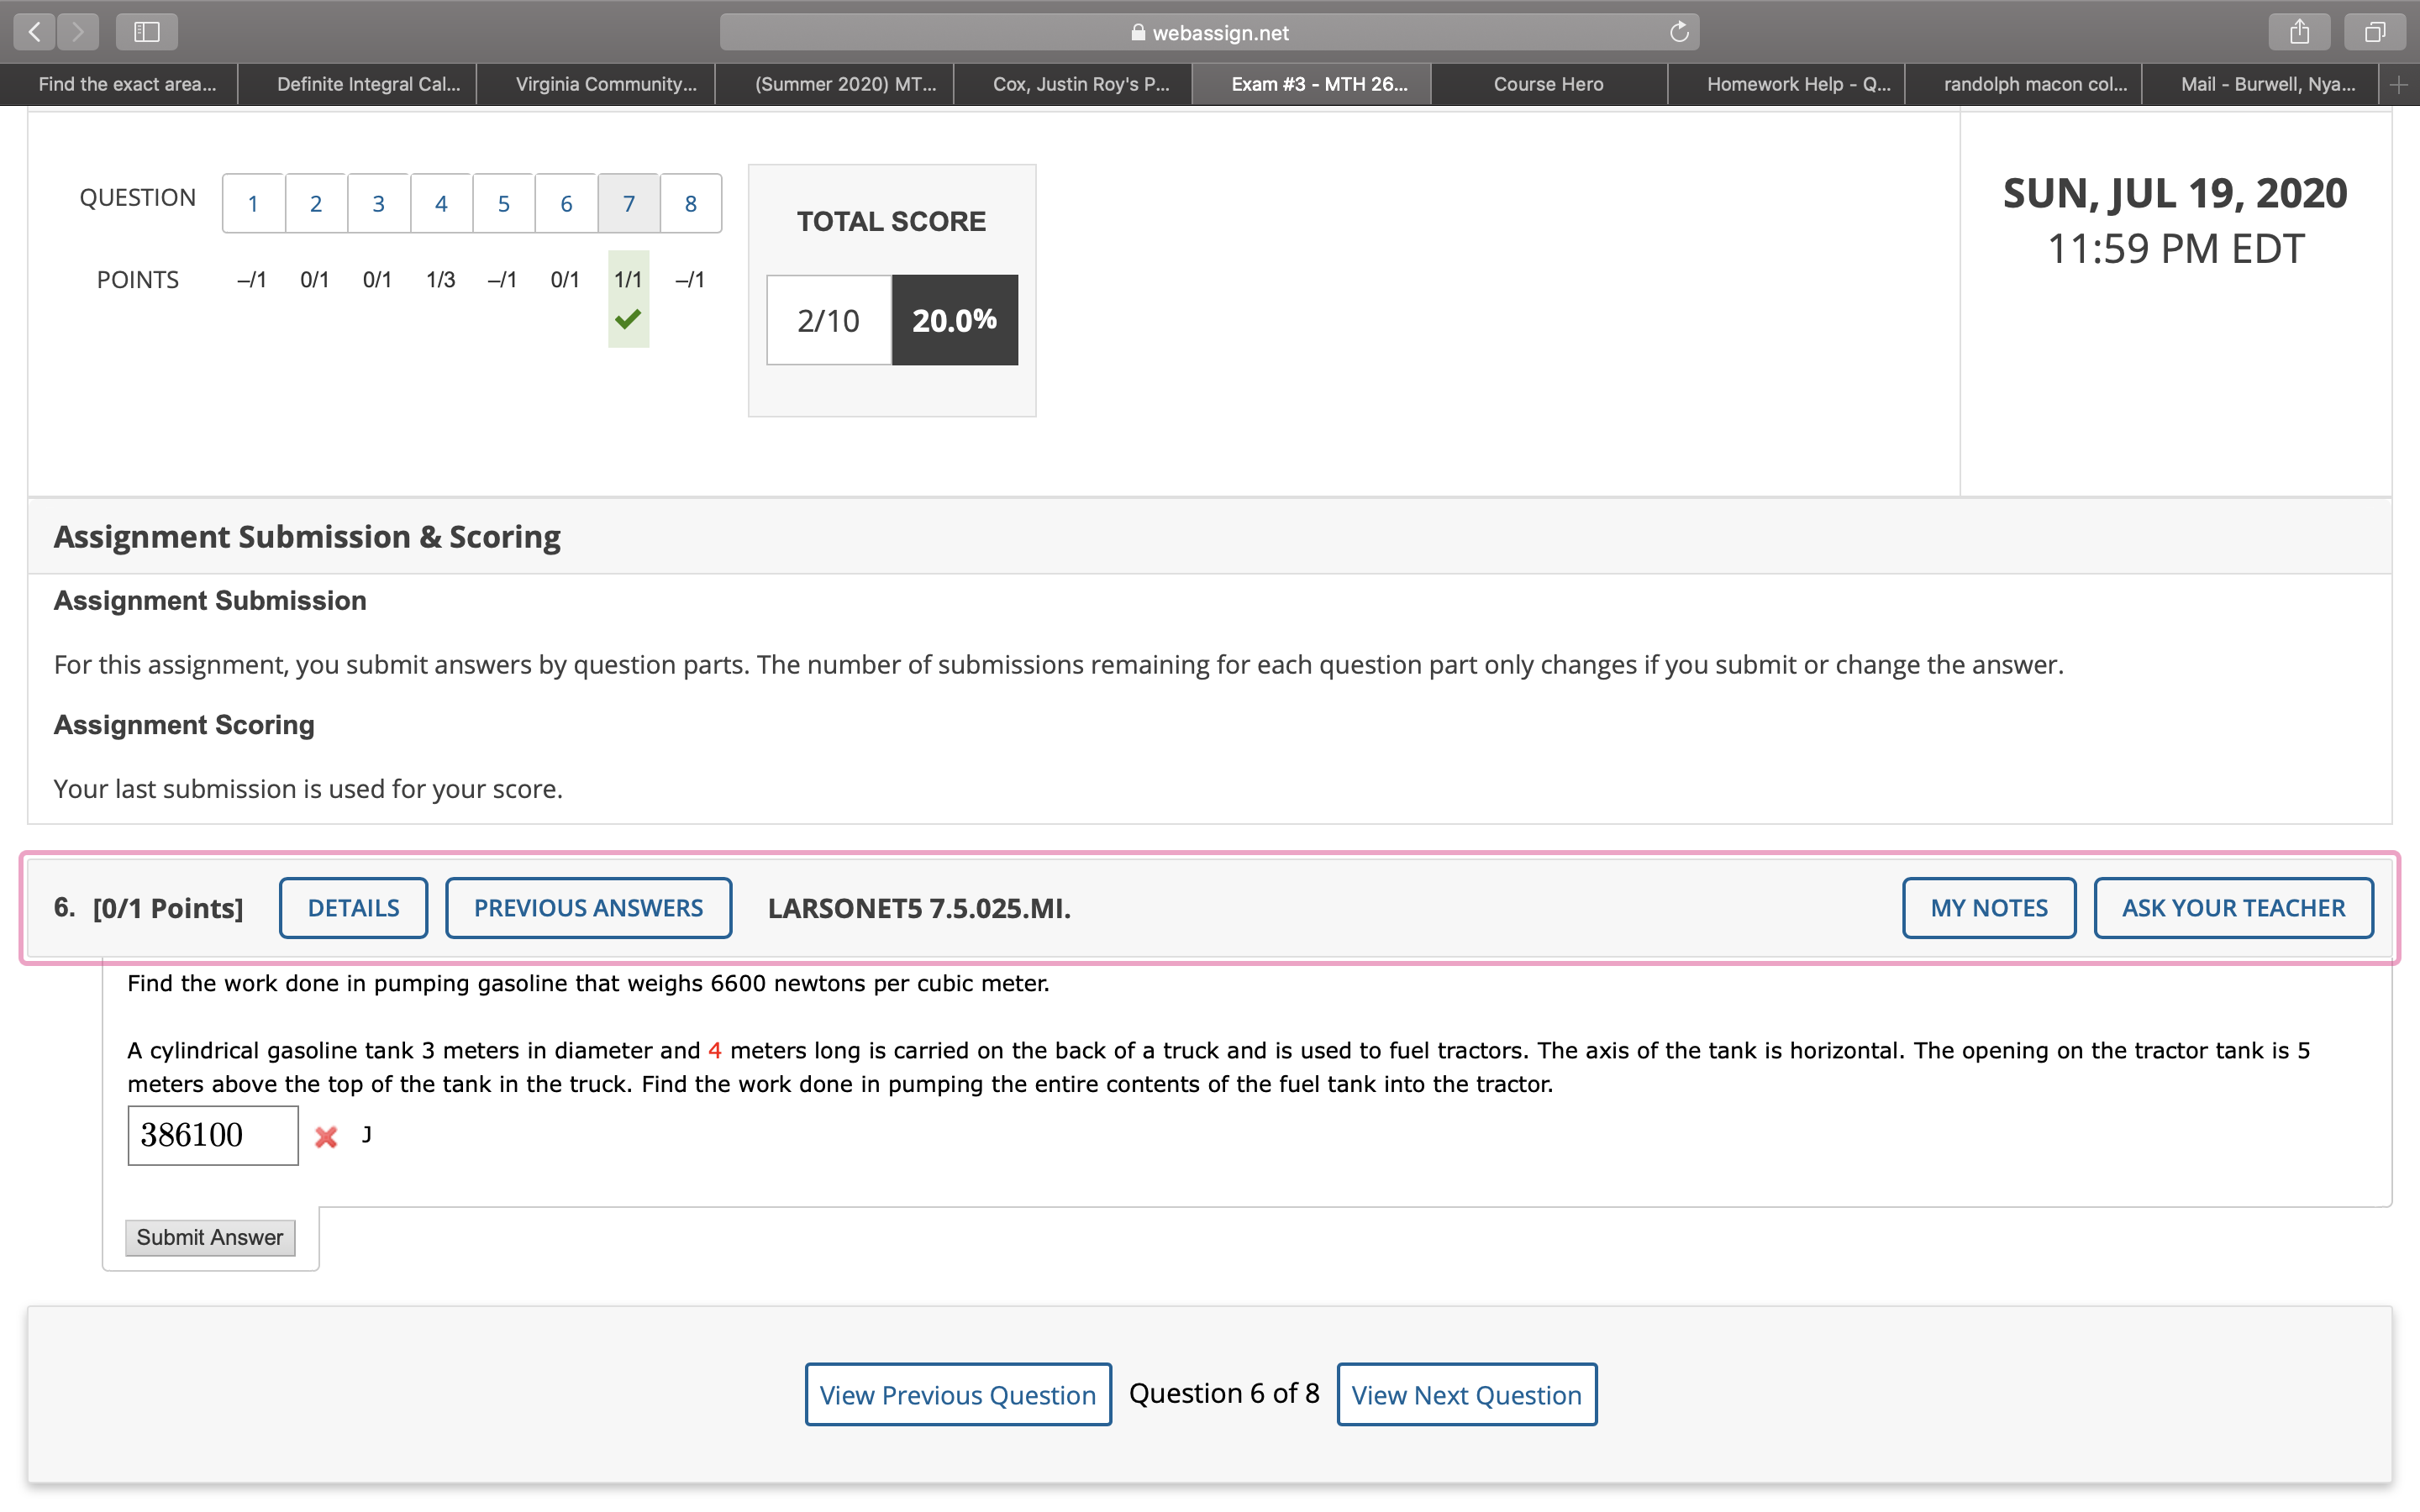The height and width of the screenshot is (1512, 2420).
Task: Toggle the Safari sidebar icon
Action: point(147,32)
